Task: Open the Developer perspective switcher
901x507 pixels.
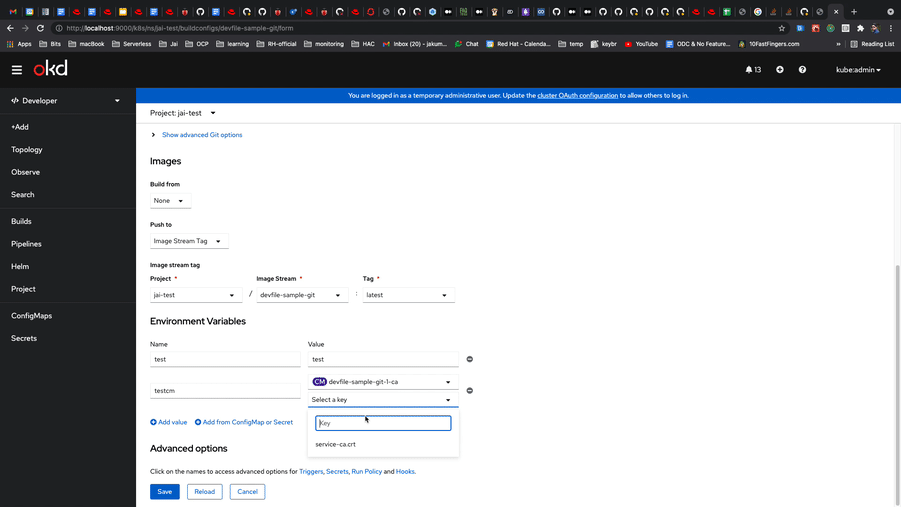Action: click(67, 101)
